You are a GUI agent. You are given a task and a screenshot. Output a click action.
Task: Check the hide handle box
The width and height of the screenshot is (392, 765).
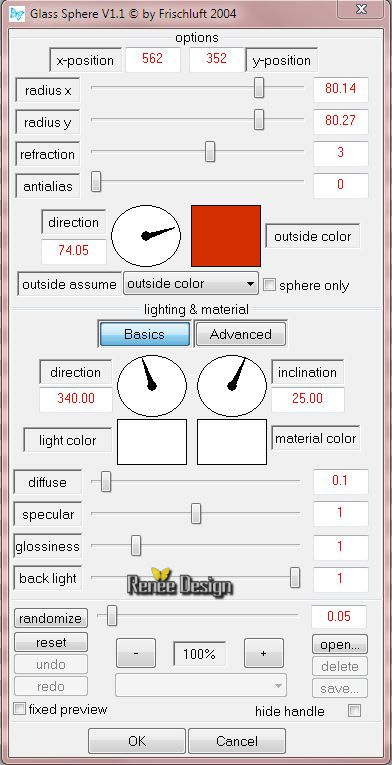[x=354, y=711]
